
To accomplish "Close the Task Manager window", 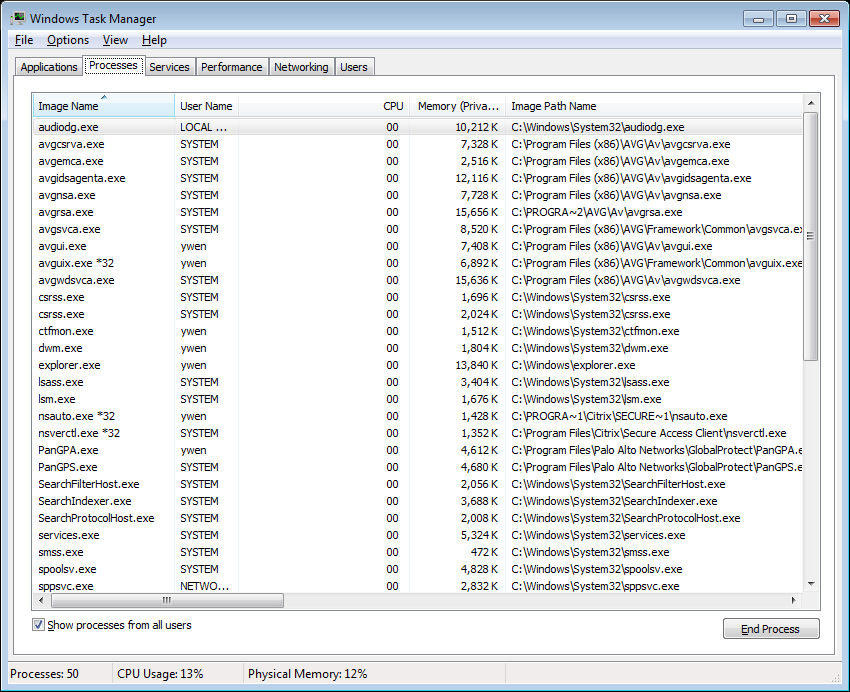I will coord(824,19).
